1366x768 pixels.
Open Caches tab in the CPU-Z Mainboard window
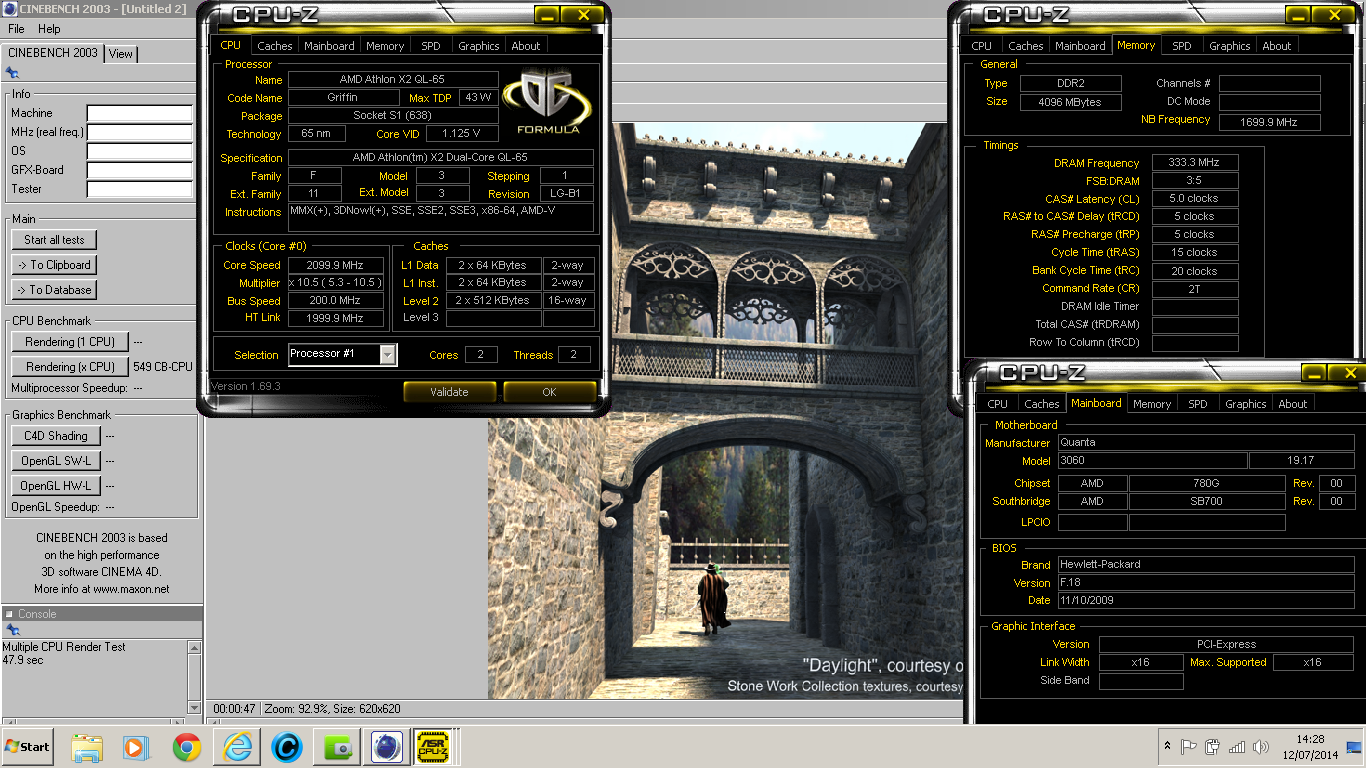click(x=1041, y=404)
